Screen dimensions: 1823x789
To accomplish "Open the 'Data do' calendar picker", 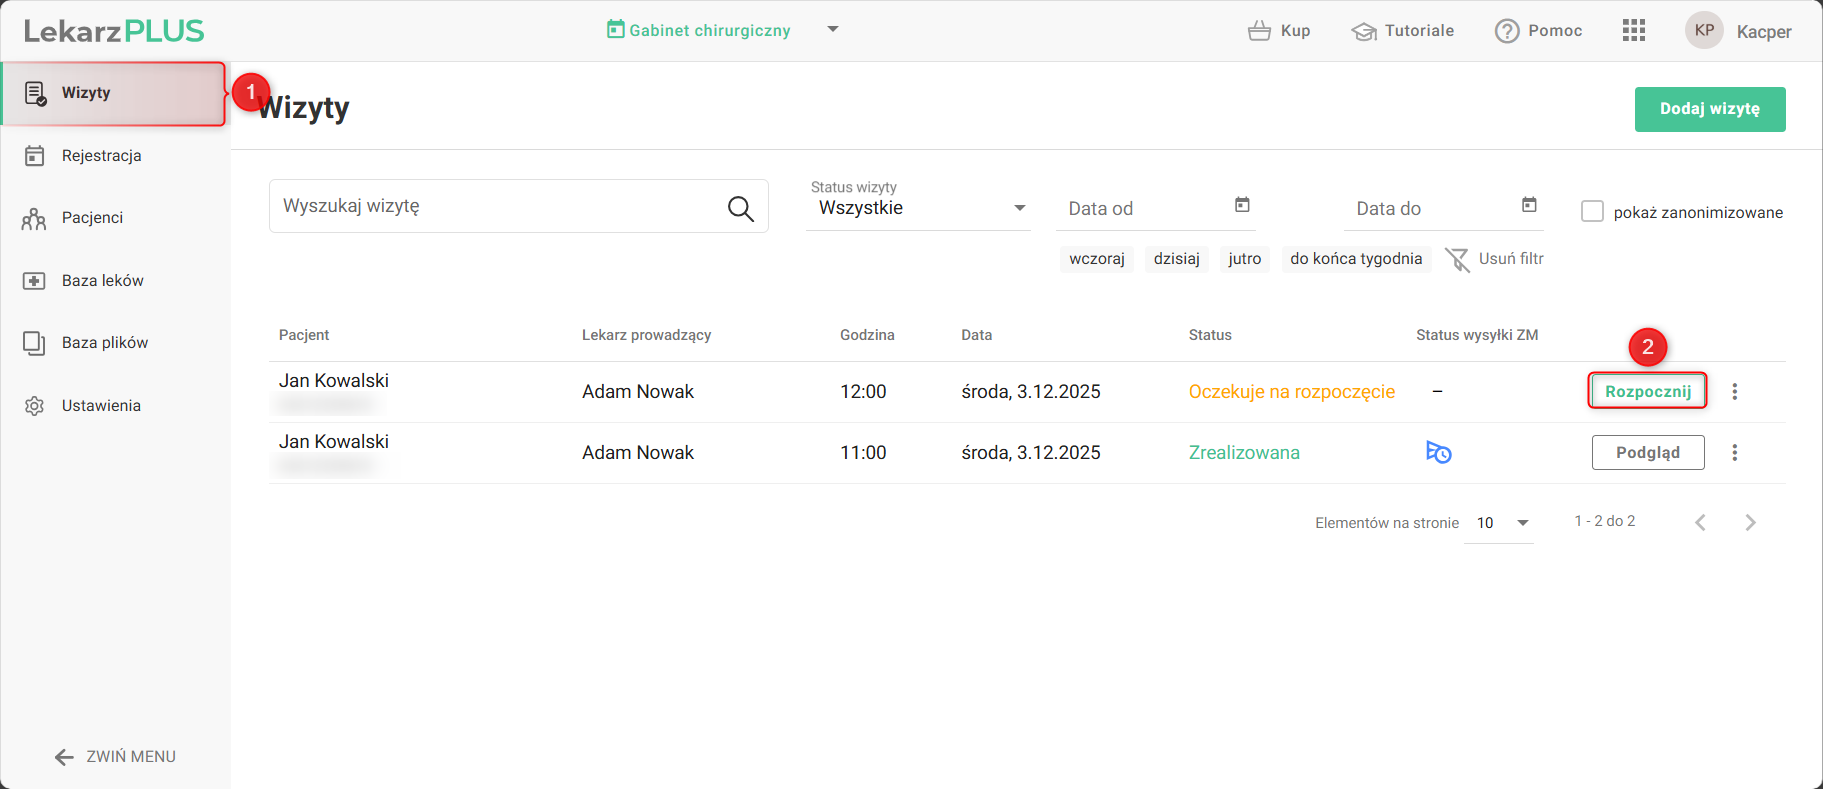I will [x=1529, y=205].
